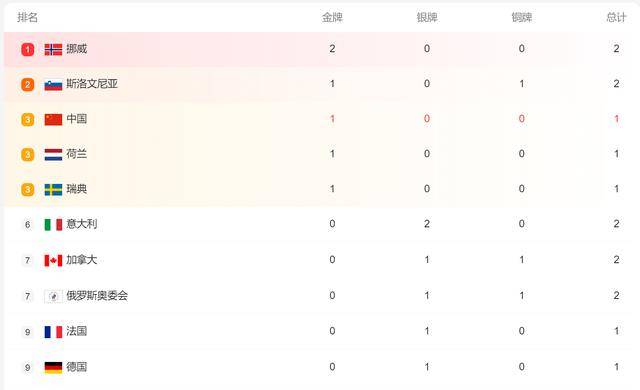Select the 总计 column header
This screenshot has width=640, height=390.
pyautogui.click(x=616, y=18)
